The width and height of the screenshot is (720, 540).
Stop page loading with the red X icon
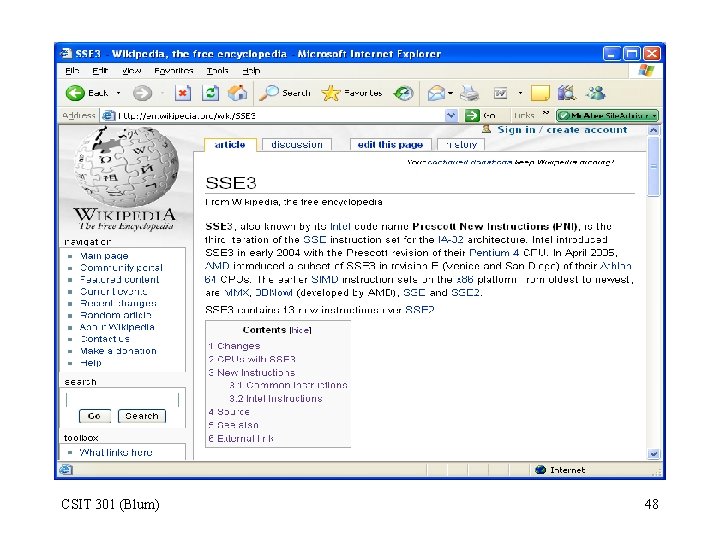[x=182, y=93]
